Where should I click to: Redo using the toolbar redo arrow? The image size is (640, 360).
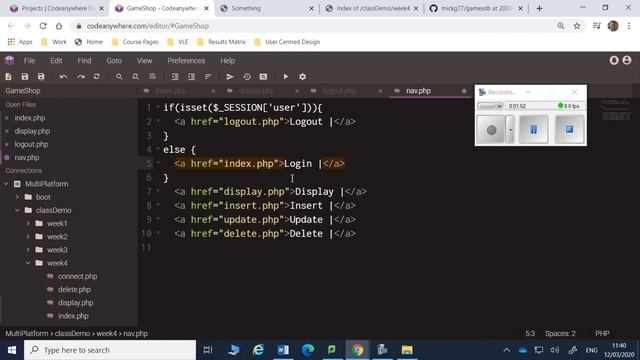tap(80, 77)
